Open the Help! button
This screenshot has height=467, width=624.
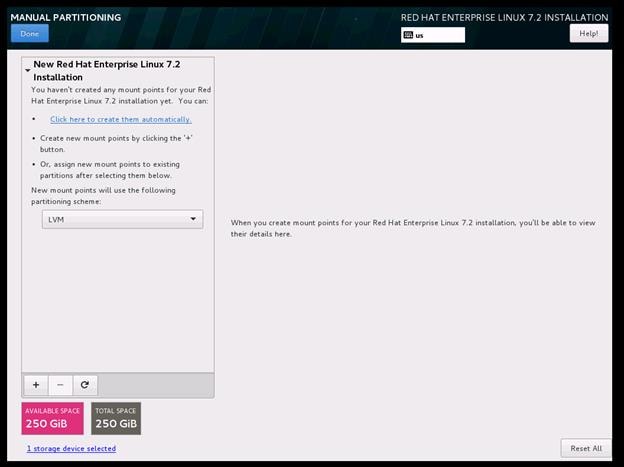[589, 33]
